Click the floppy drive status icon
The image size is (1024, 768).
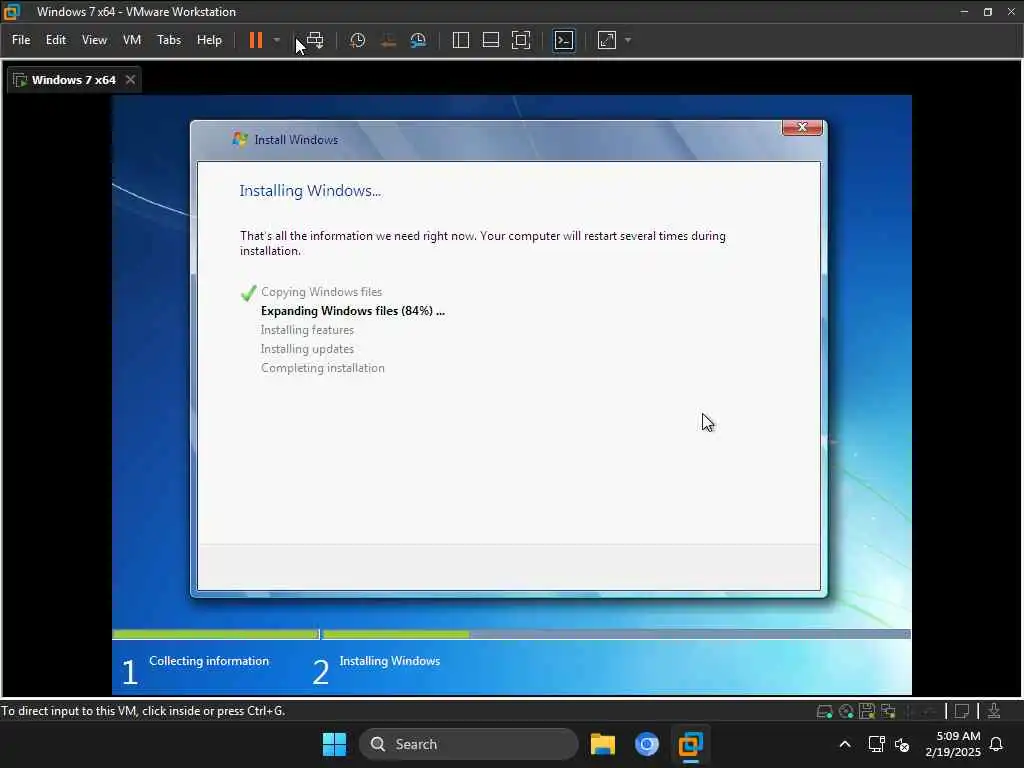click(x=867, y=711)
